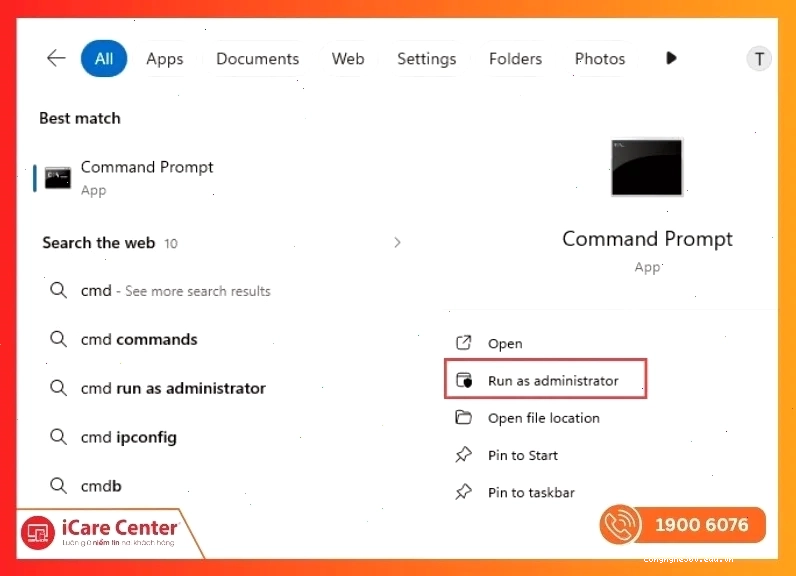Open the Web filter tab
Viewport: 796px width, 576px height.
pos(348,59)
